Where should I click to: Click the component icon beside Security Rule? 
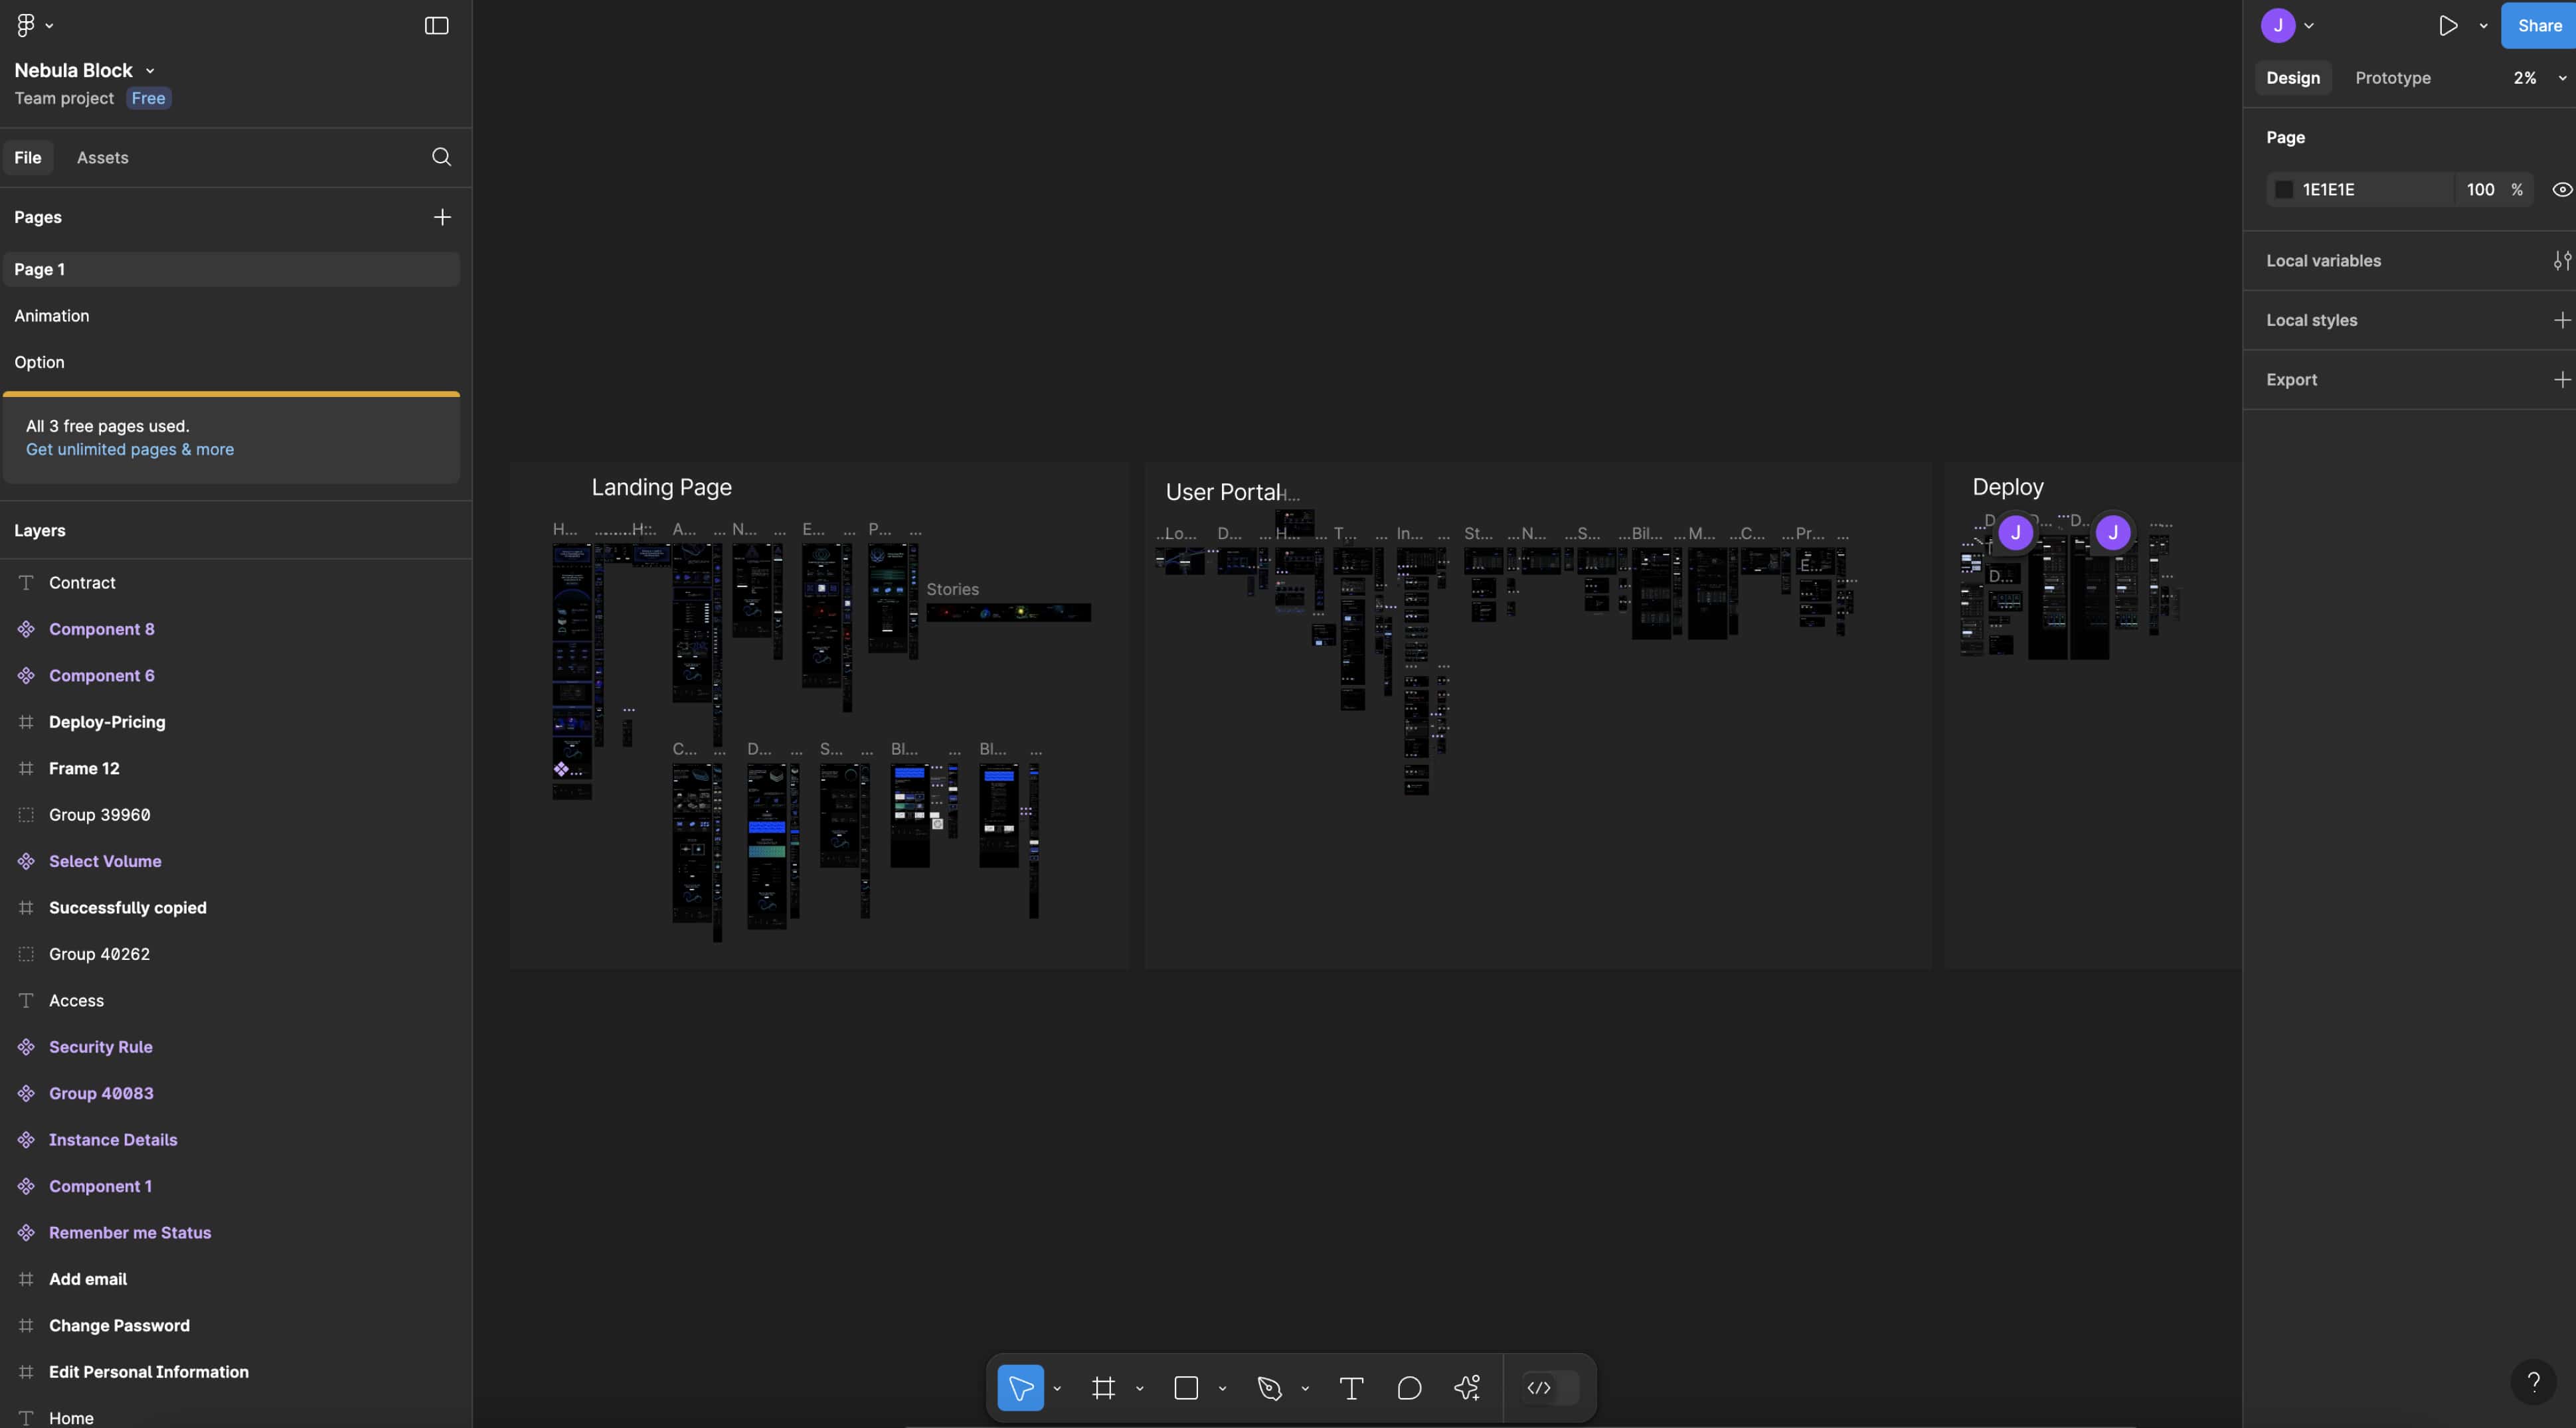coord(26,1047)
